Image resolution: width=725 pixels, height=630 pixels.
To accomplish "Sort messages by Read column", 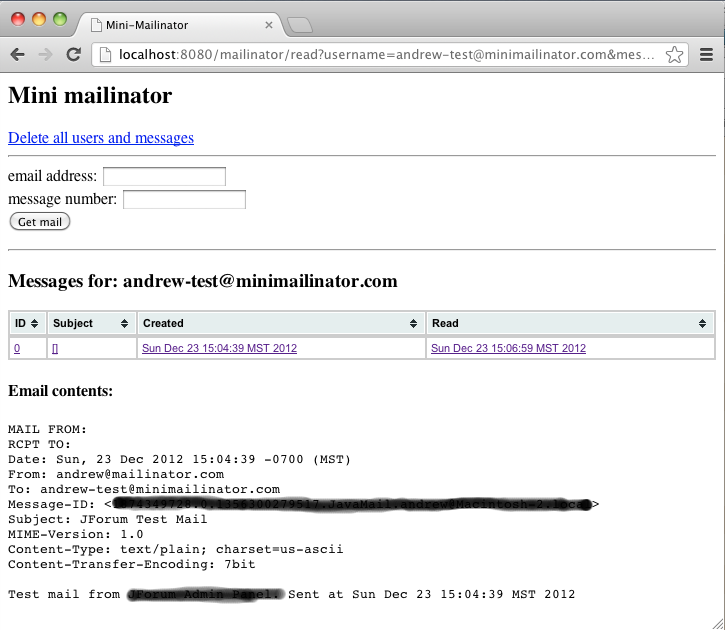I will pos(569,323).
